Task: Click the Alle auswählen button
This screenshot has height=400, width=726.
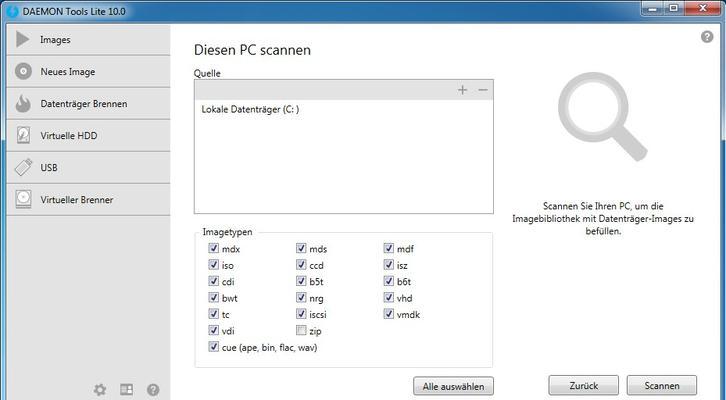Action: [453, 386]
